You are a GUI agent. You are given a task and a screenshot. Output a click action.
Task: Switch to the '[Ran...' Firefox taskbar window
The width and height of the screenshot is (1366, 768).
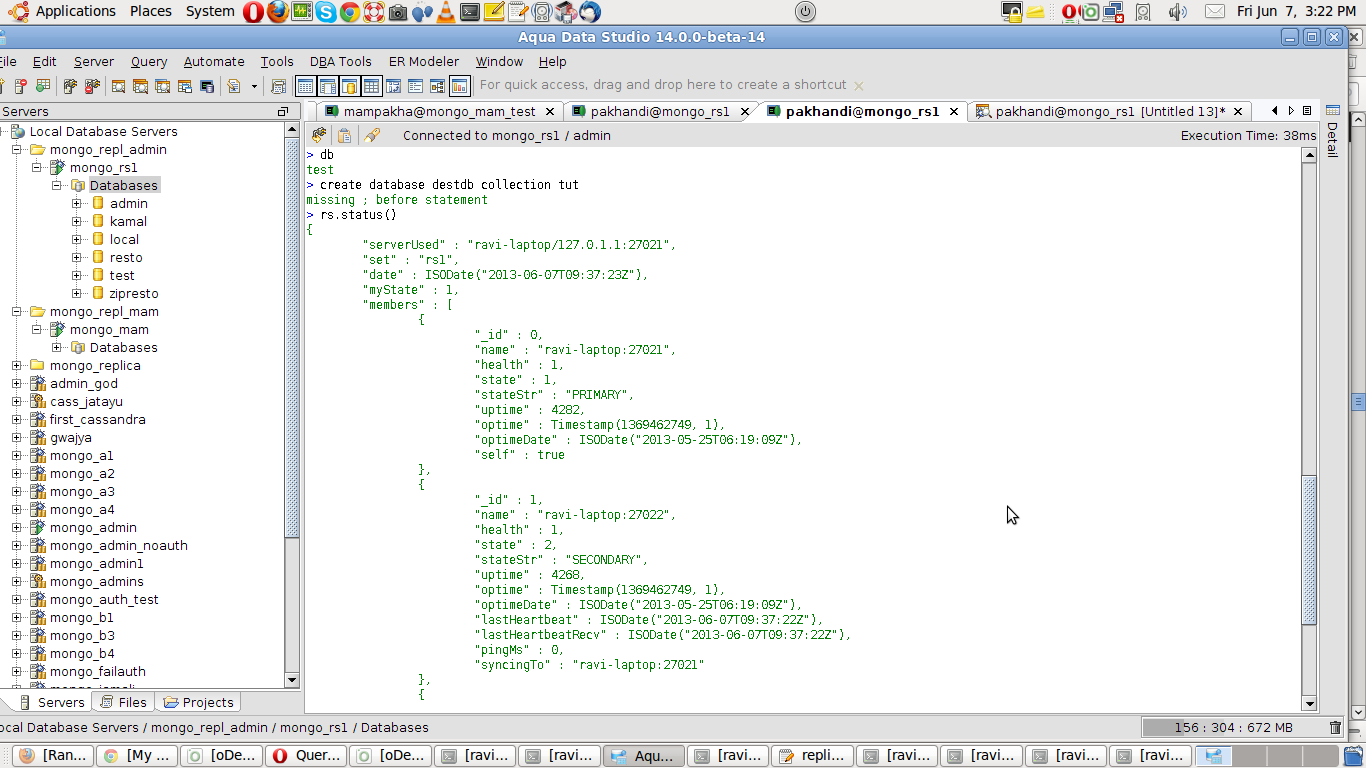pos(53,756)
